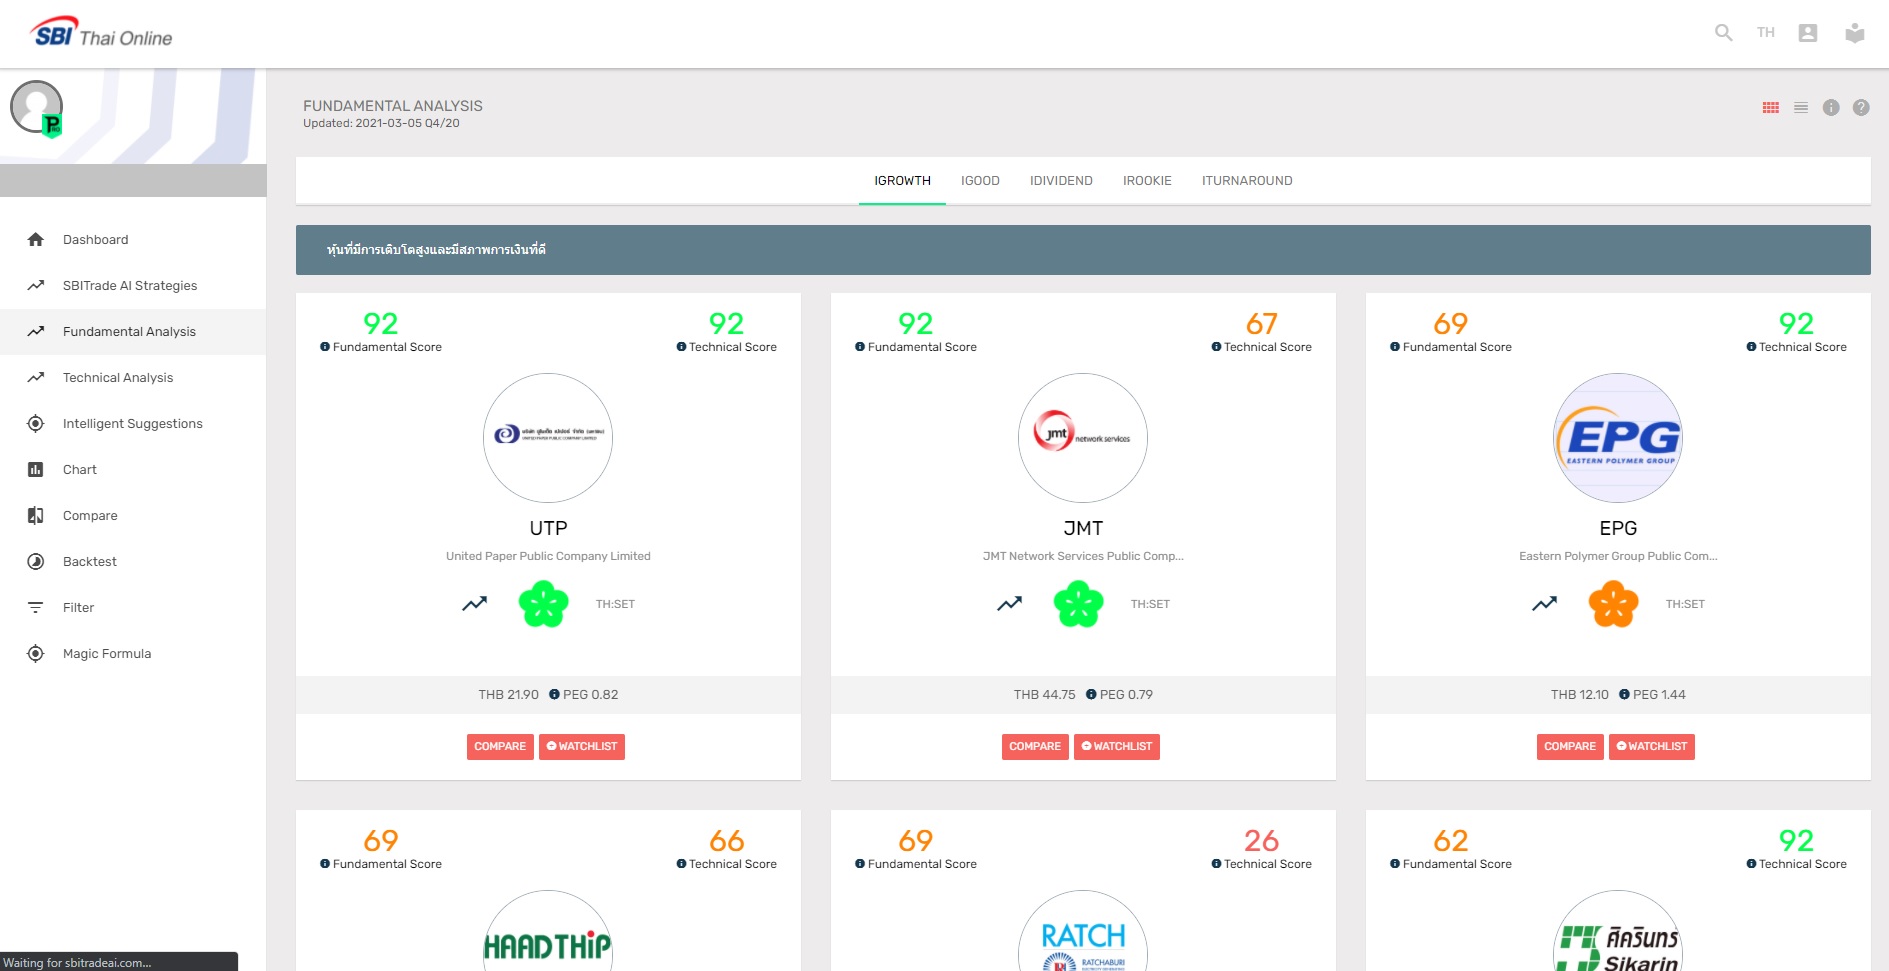Click the profile avatar in sidebar
This screenshot has height=971, width=1889.
[x=37, y=107]
